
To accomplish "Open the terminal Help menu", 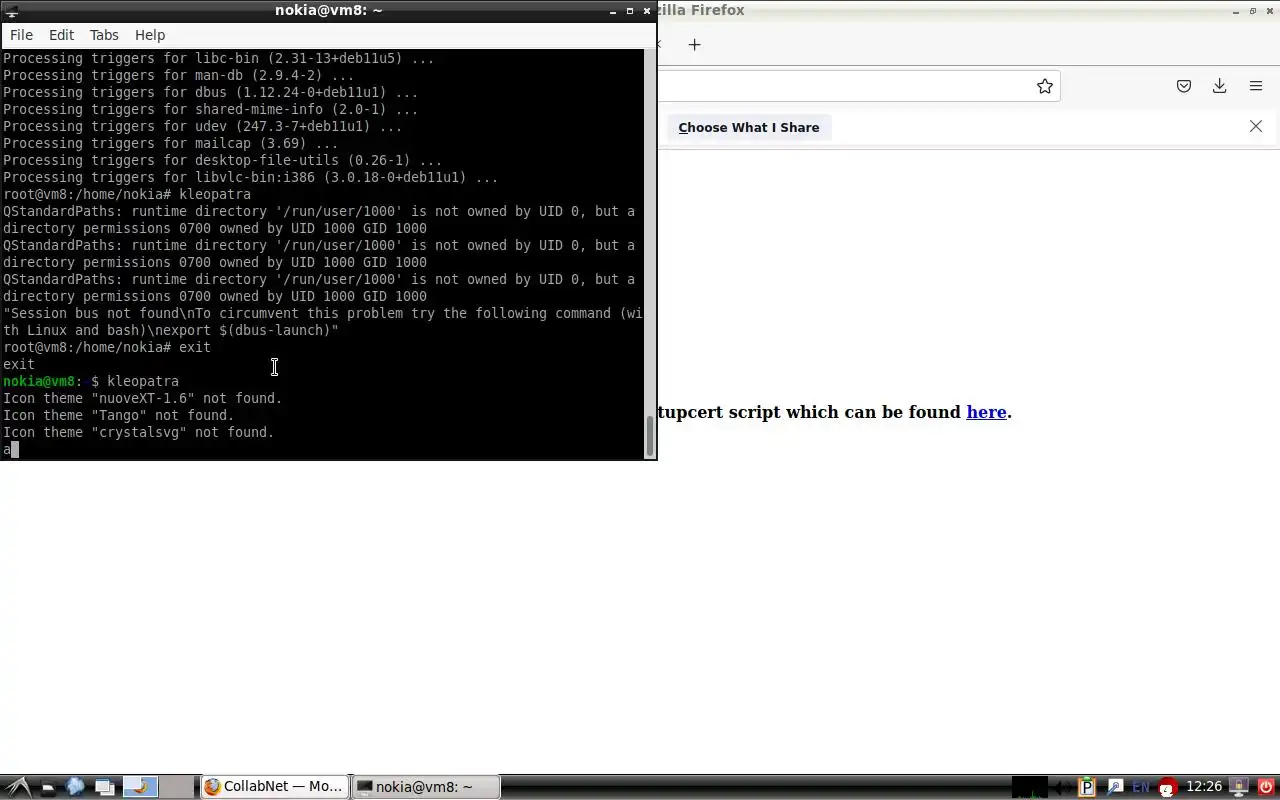I will (x=150, y=35).
